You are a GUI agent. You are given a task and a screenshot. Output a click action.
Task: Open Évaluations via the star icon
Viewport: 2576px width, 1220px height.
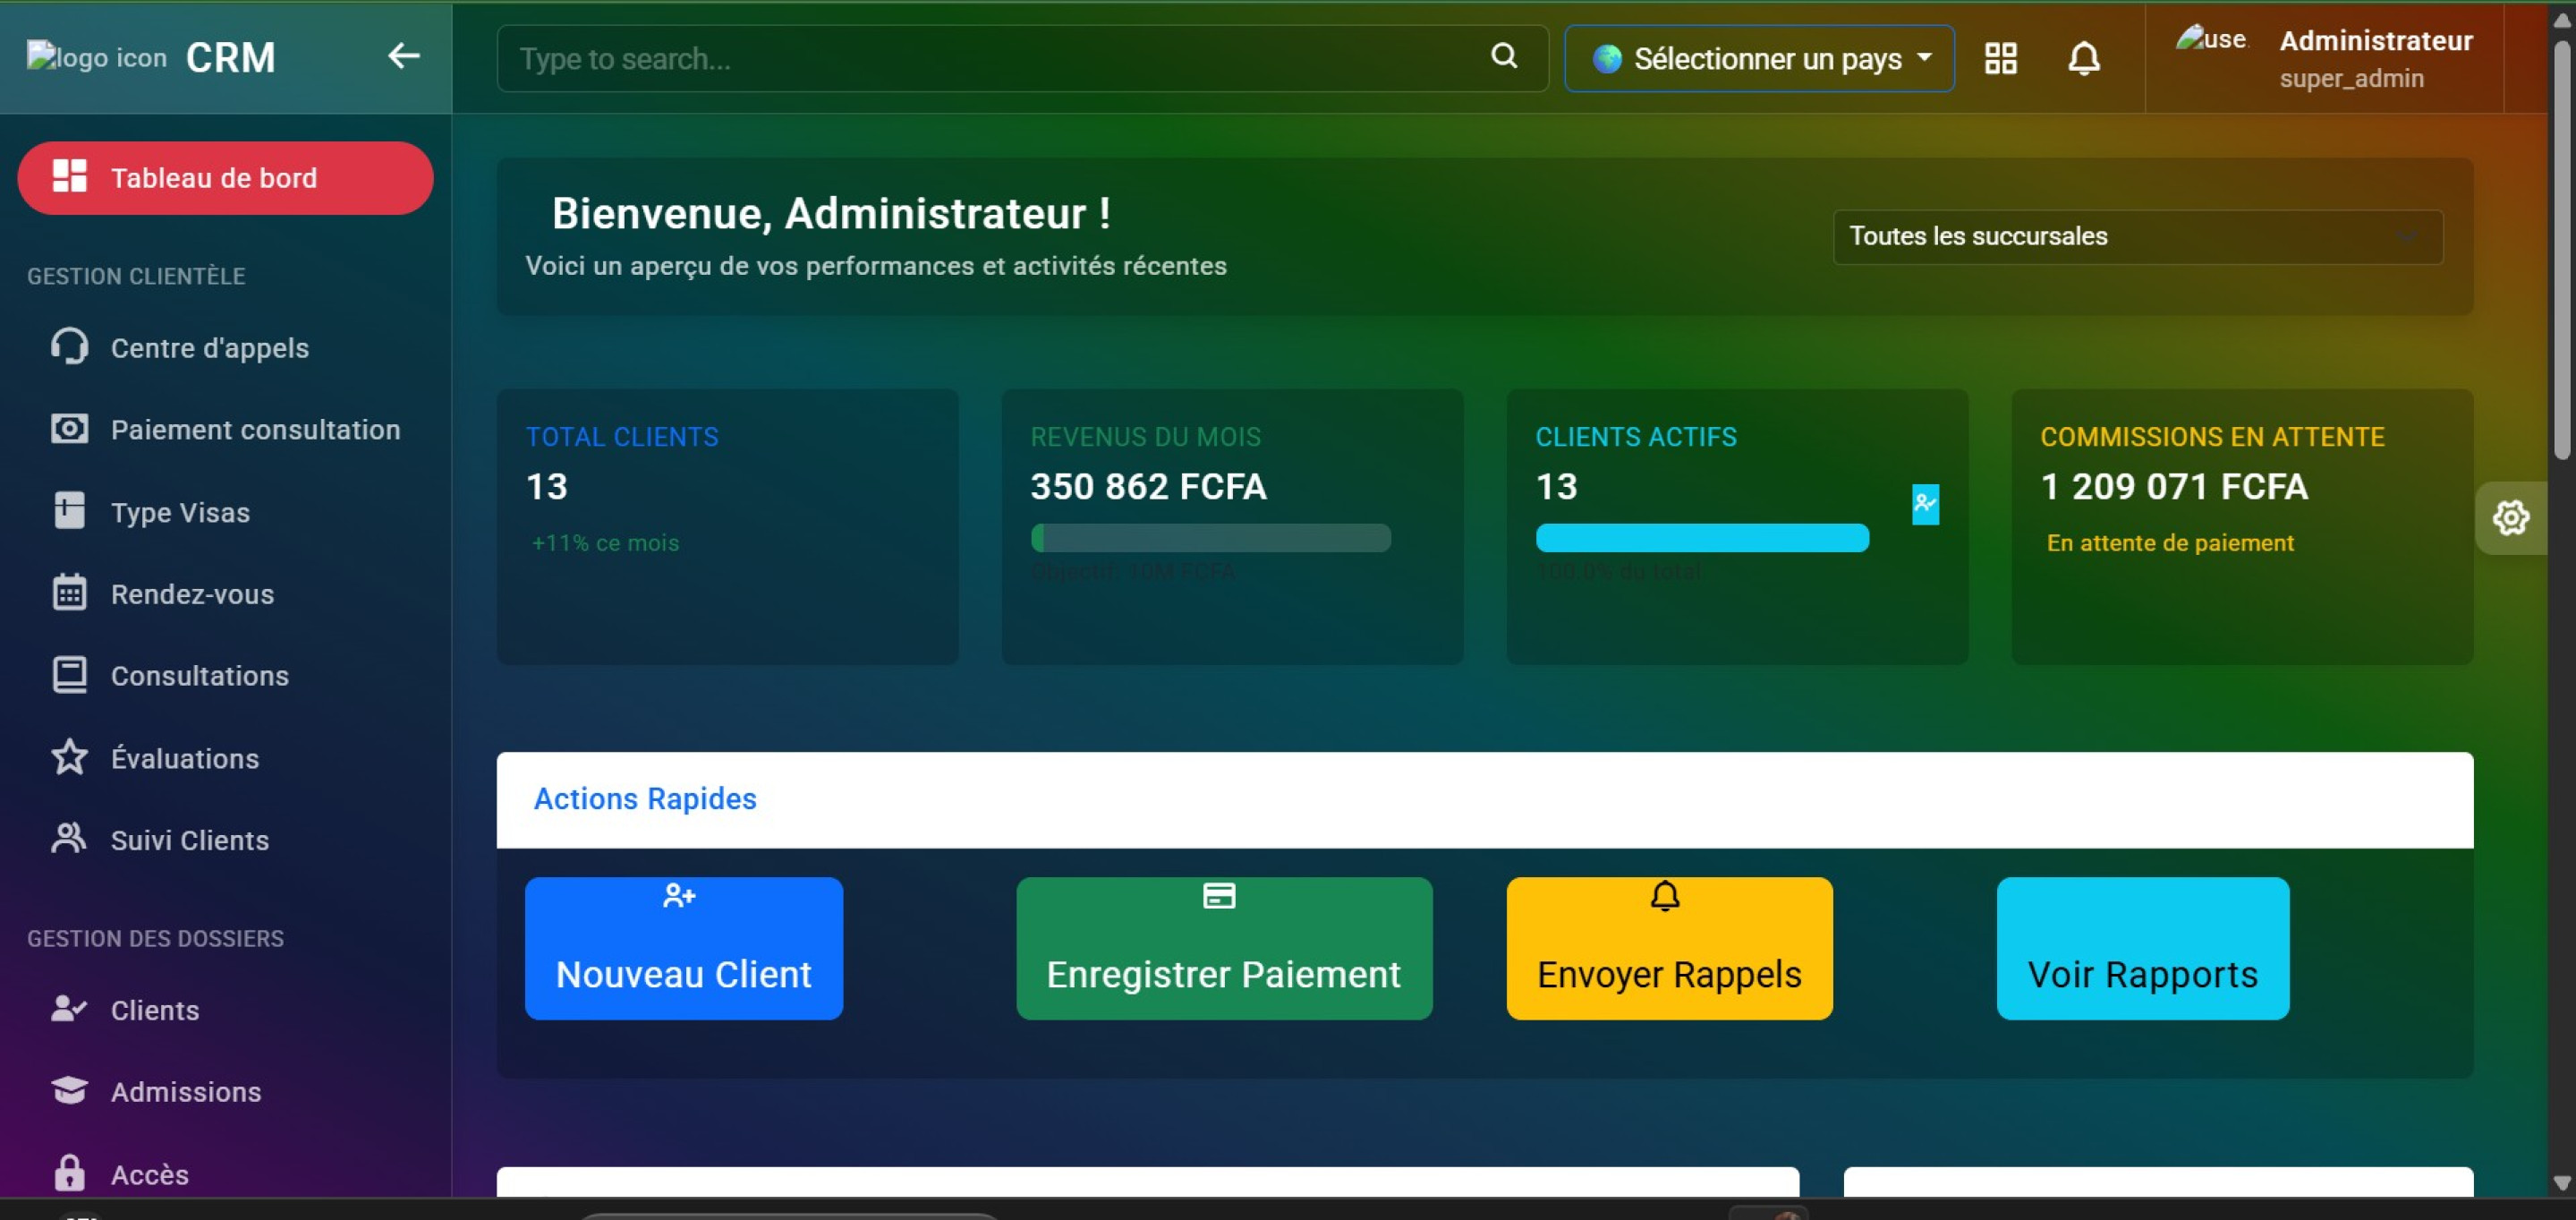(68, 758)
